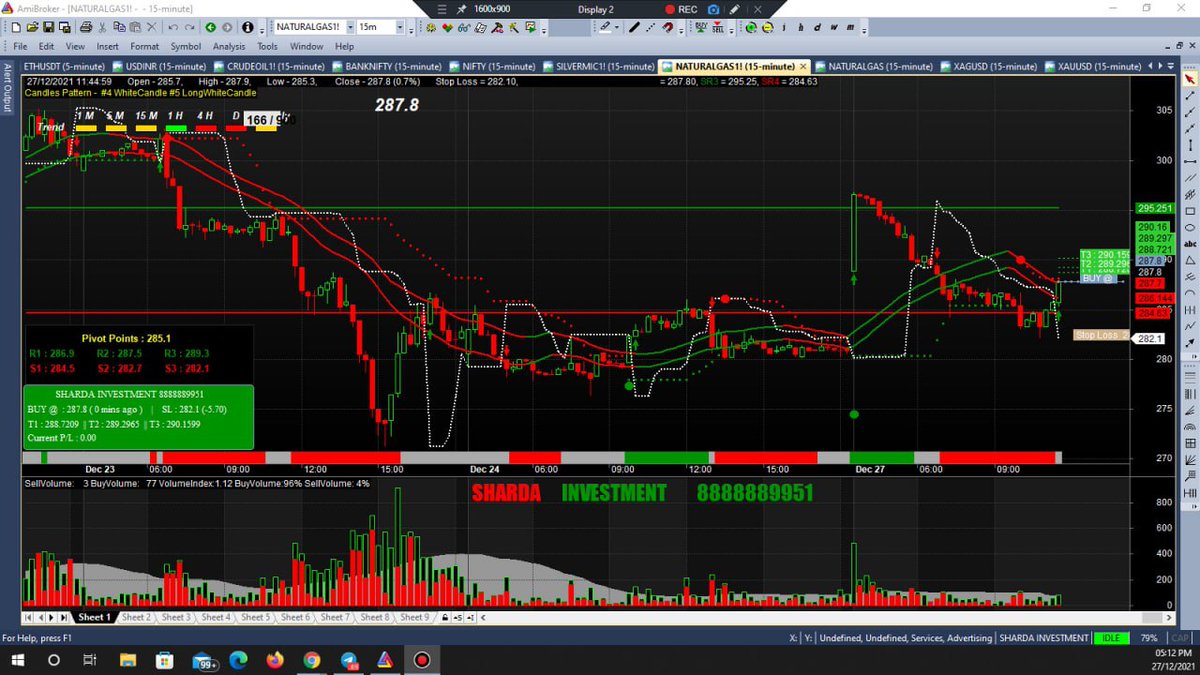Select the abc text tool

[1189, 243]
